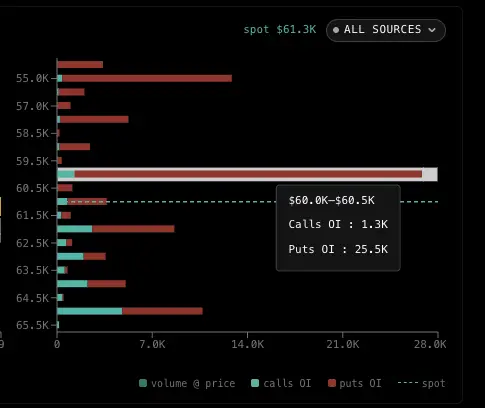
Task: Click the dark green volume legend square
Action: pos(143,383)
